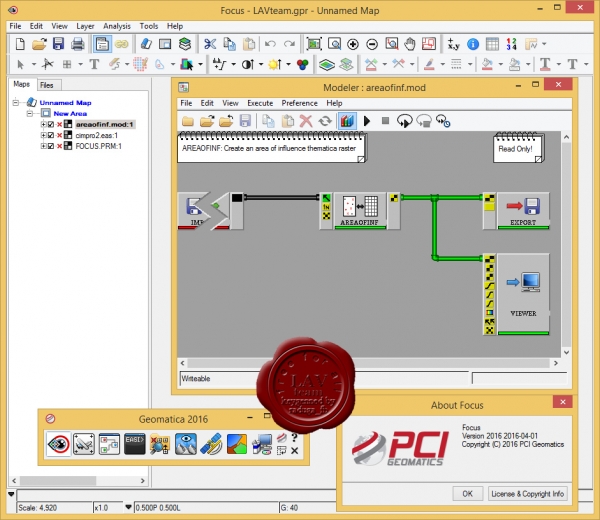Open the Execute menu in Modeler
The width and height of the screenshot is (600, 520).
click(260, 103)
